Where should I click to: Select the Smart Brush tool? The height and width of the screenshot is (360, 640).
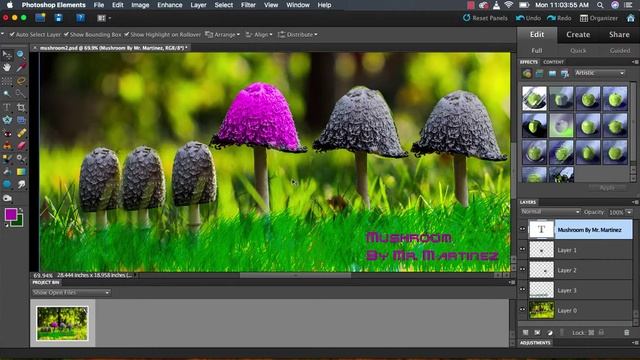pos(21,159)
